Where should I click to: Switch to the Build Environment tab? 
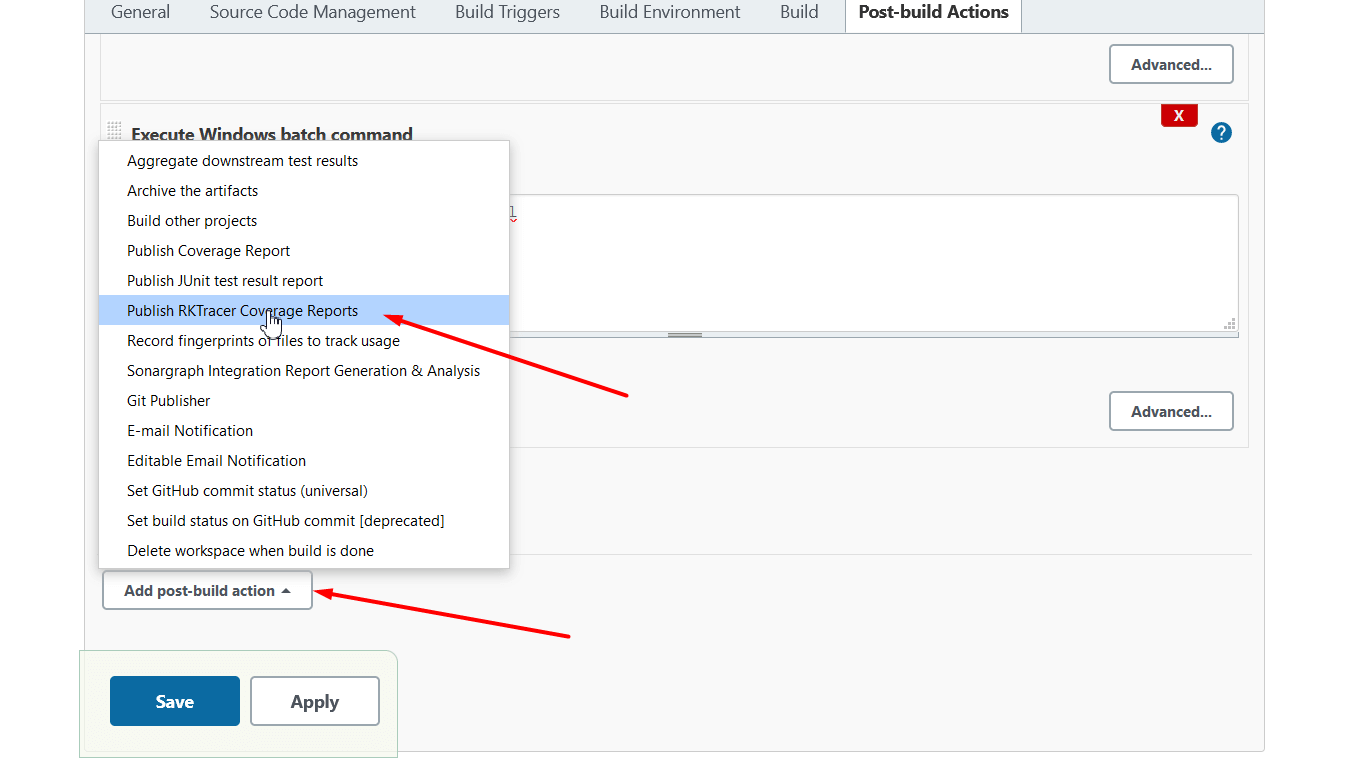[669, 12]
